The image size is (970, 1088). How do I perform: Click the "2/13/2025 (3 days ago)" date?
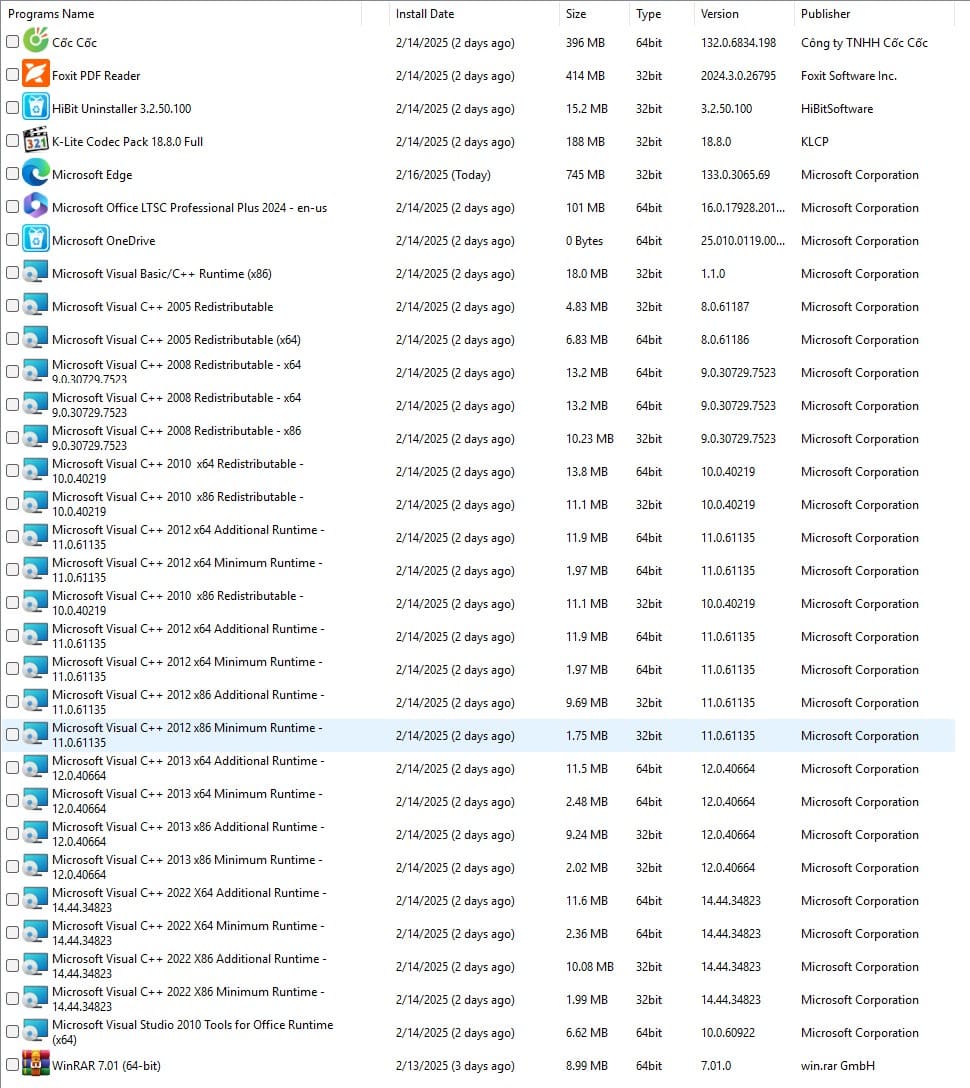tap(455, 1066)
